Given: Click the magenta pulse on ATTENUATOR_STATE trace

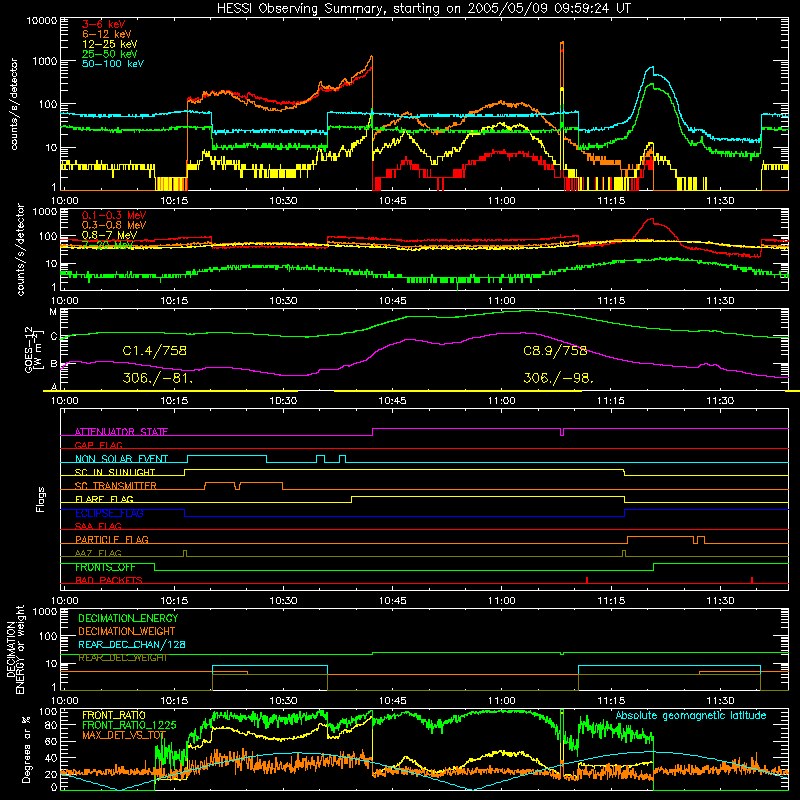Looking at the screenshot, I should click(562, 432).
